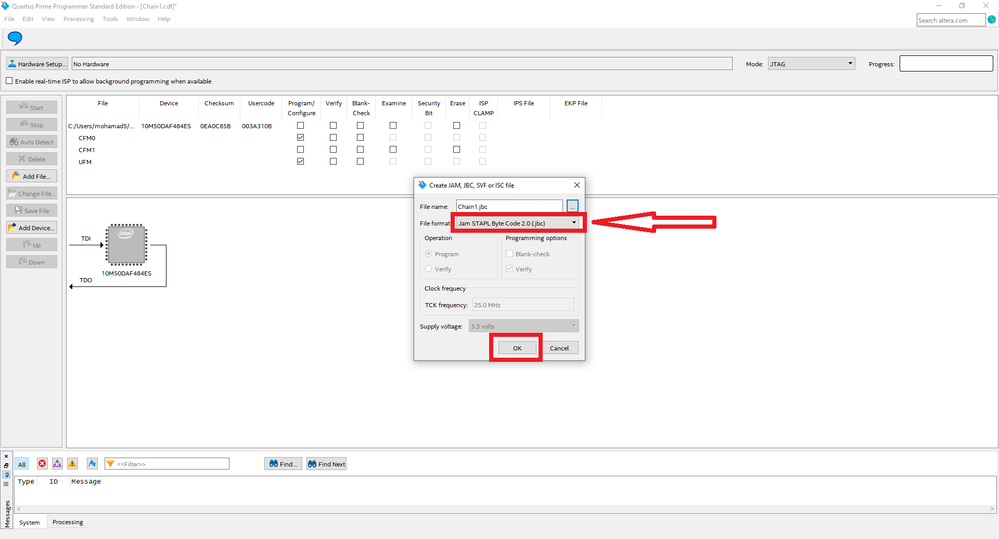Screen dimensions: 999x539
Task: Toggle Program/Configure for UFM
Action: pos(301,162)
